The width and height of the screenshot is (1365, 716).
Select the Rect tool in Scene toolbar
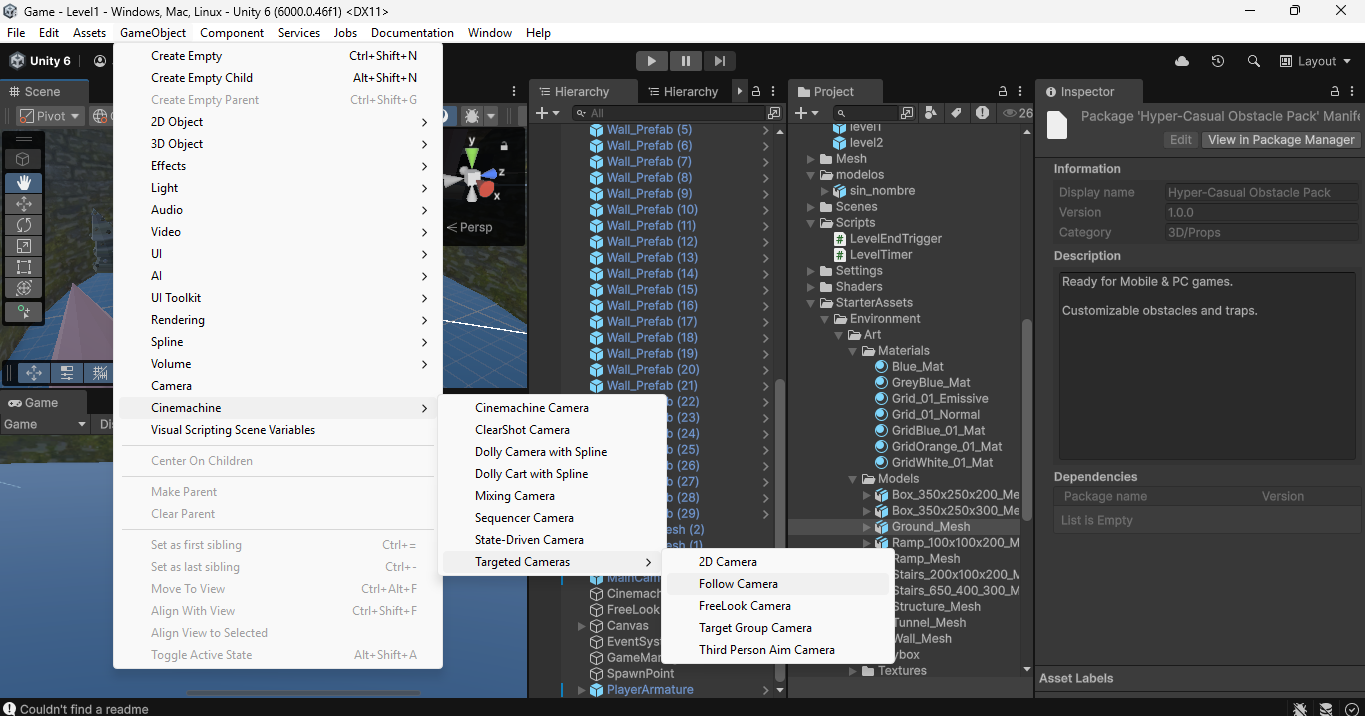(23, 267)
